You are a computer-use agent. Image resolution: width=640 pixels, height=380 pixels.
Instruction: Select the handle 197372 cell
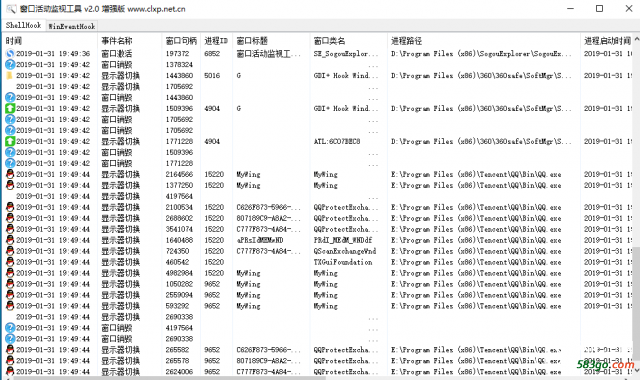(177, 53)
